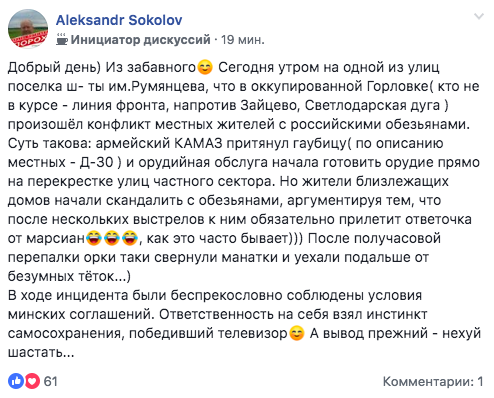Click the smiling emoji after забавного
The image size is (494, 398).
tap(205, 67)
